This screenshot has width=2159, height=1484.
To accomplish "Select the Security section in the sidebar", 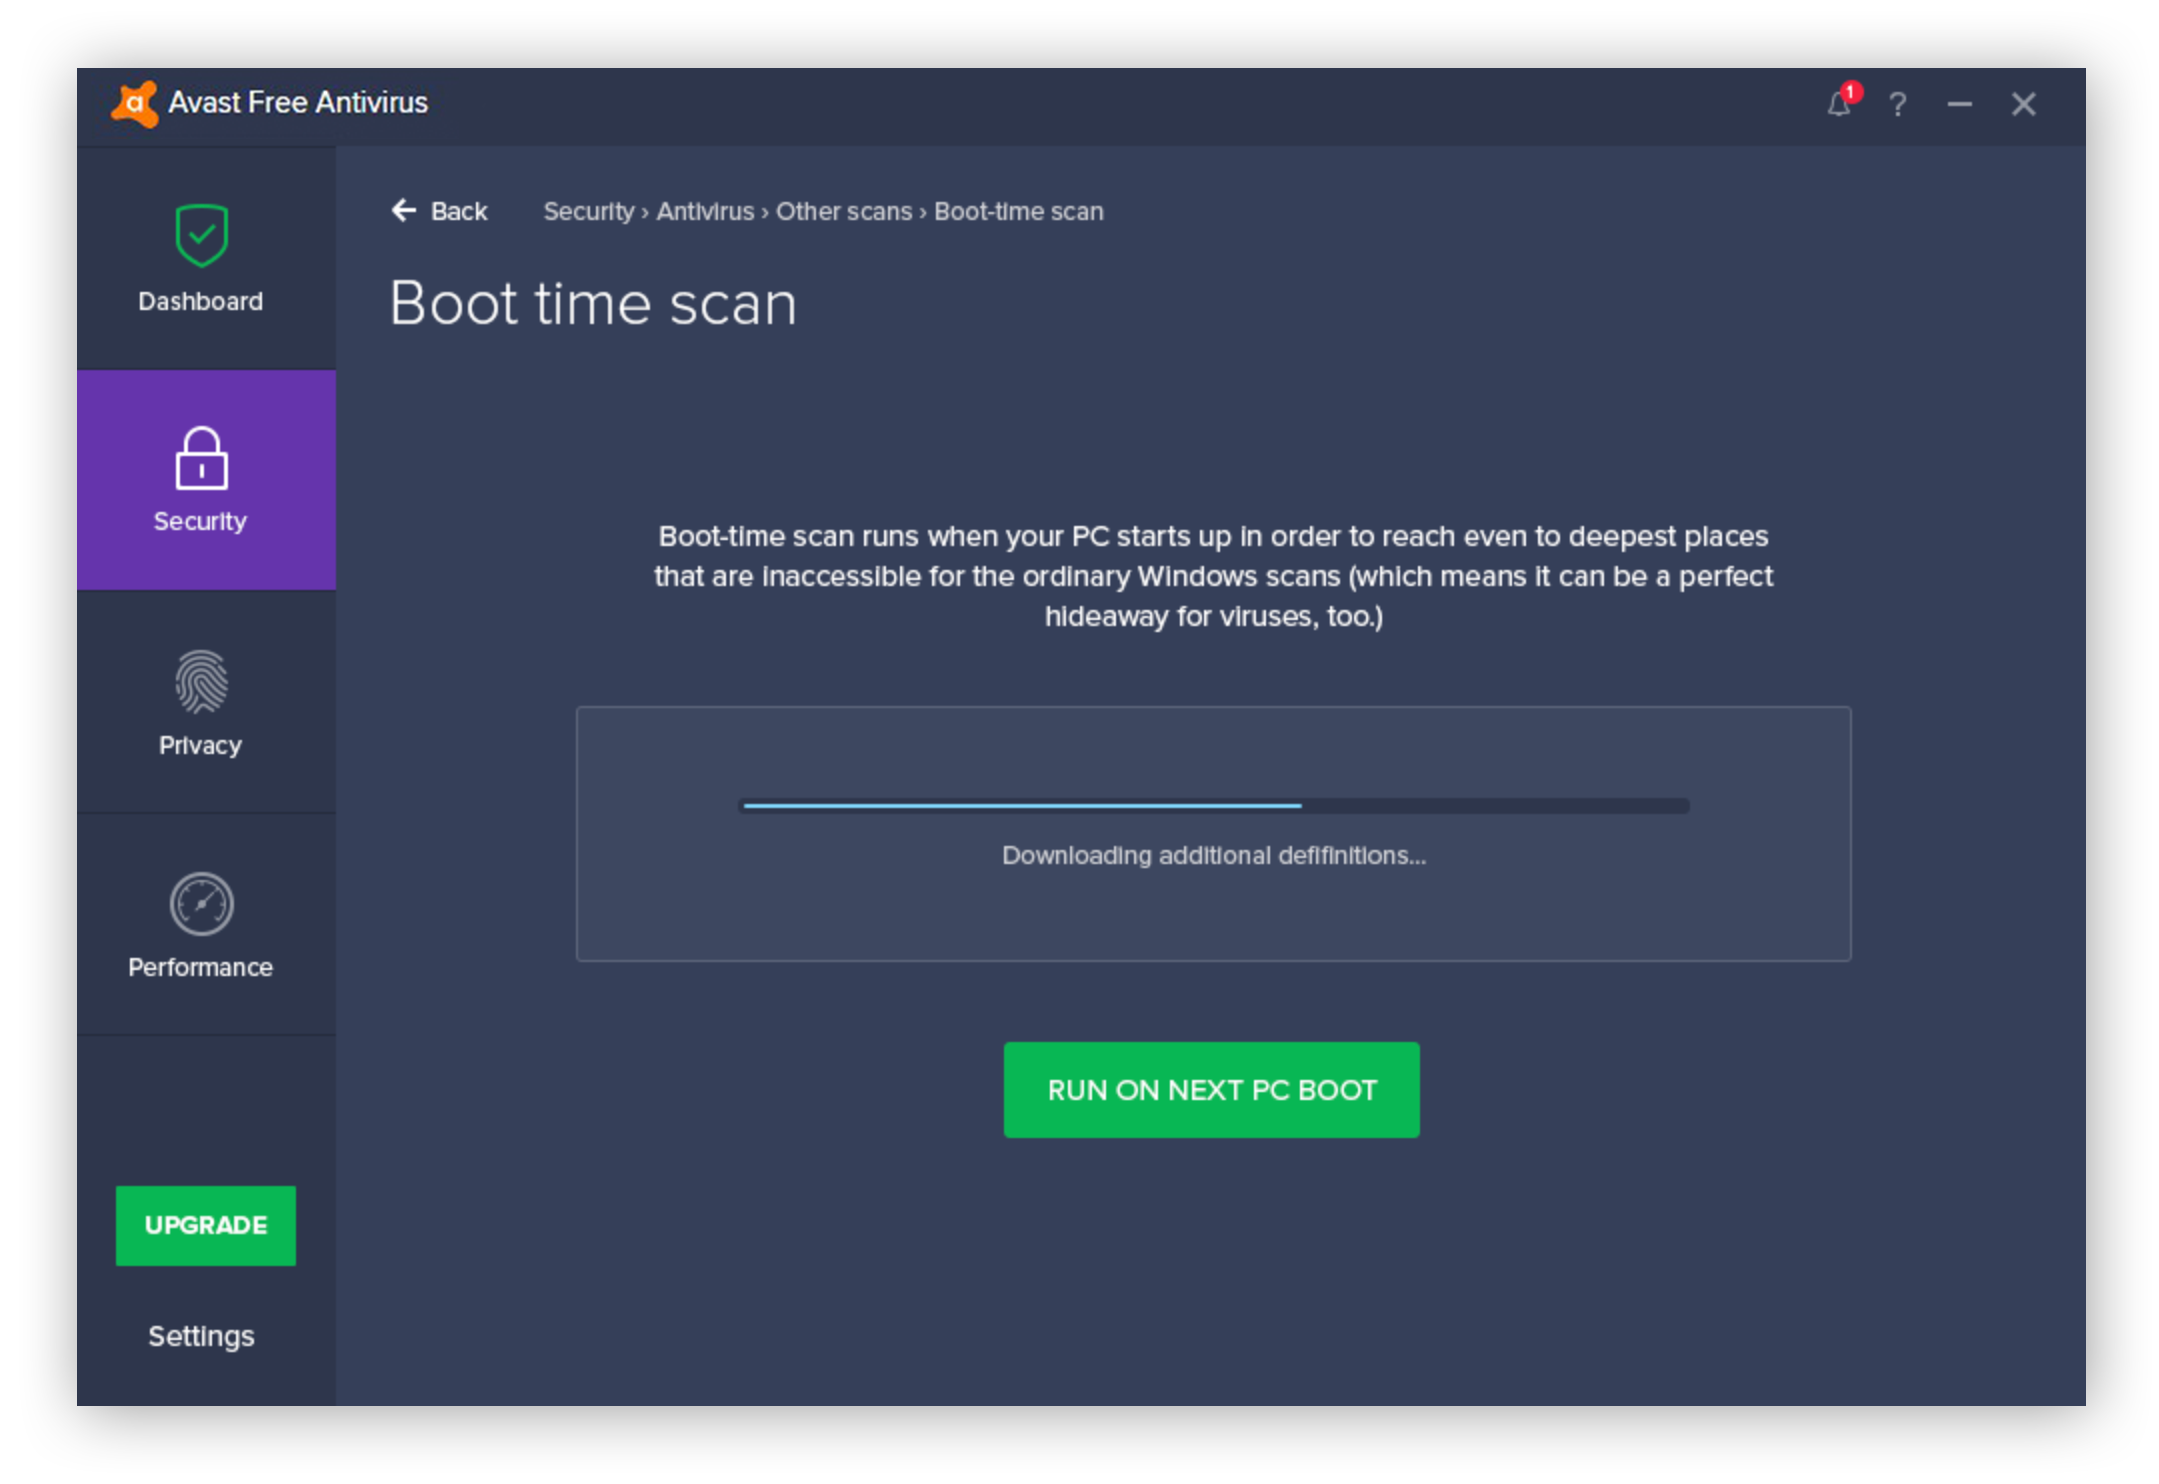I will [x=200, y=480].
